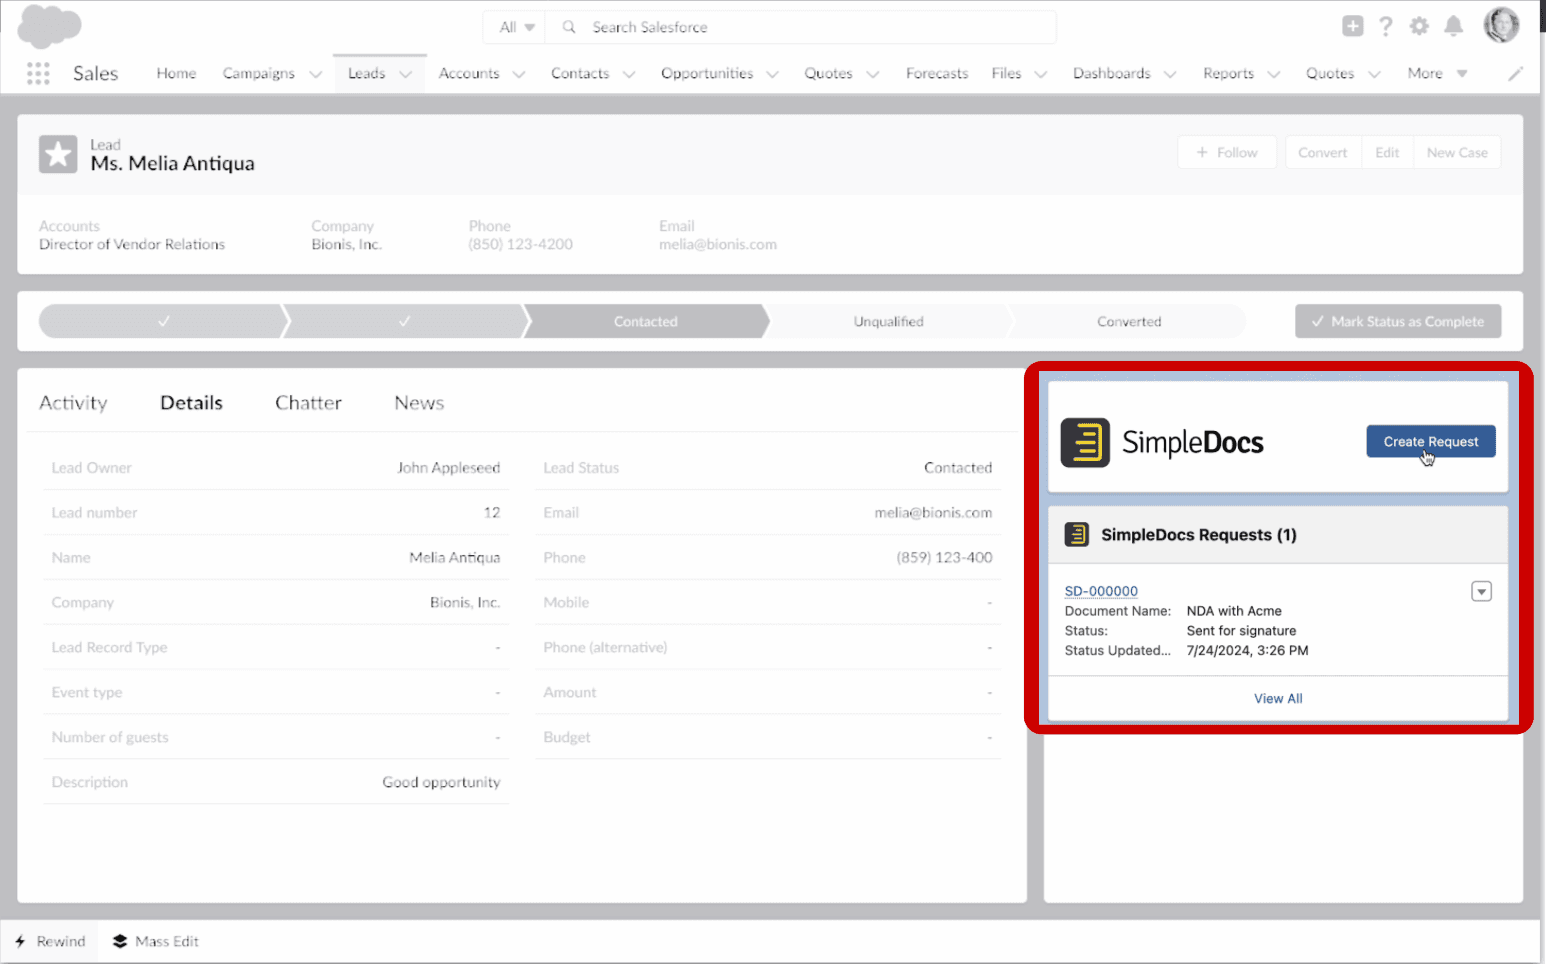Switch to the Activity tab
The image size is (1546, 964).
[73, 403]
